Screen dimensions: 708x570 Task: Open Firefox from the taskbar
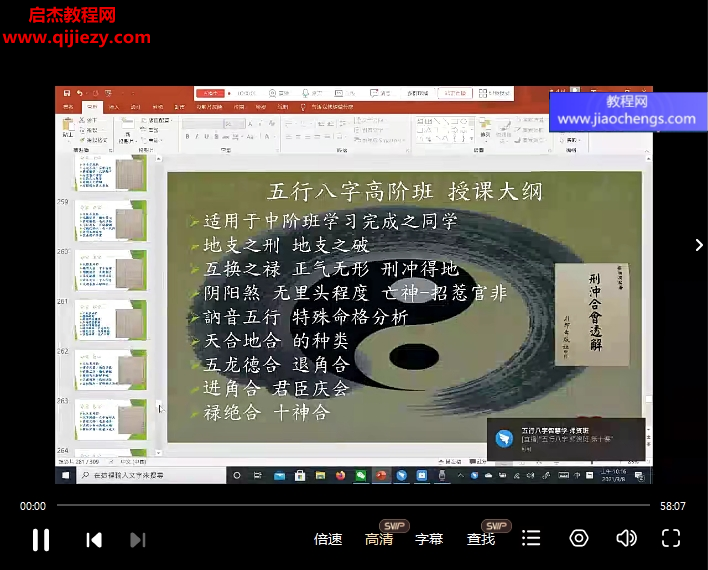click(x=340, y=475)
